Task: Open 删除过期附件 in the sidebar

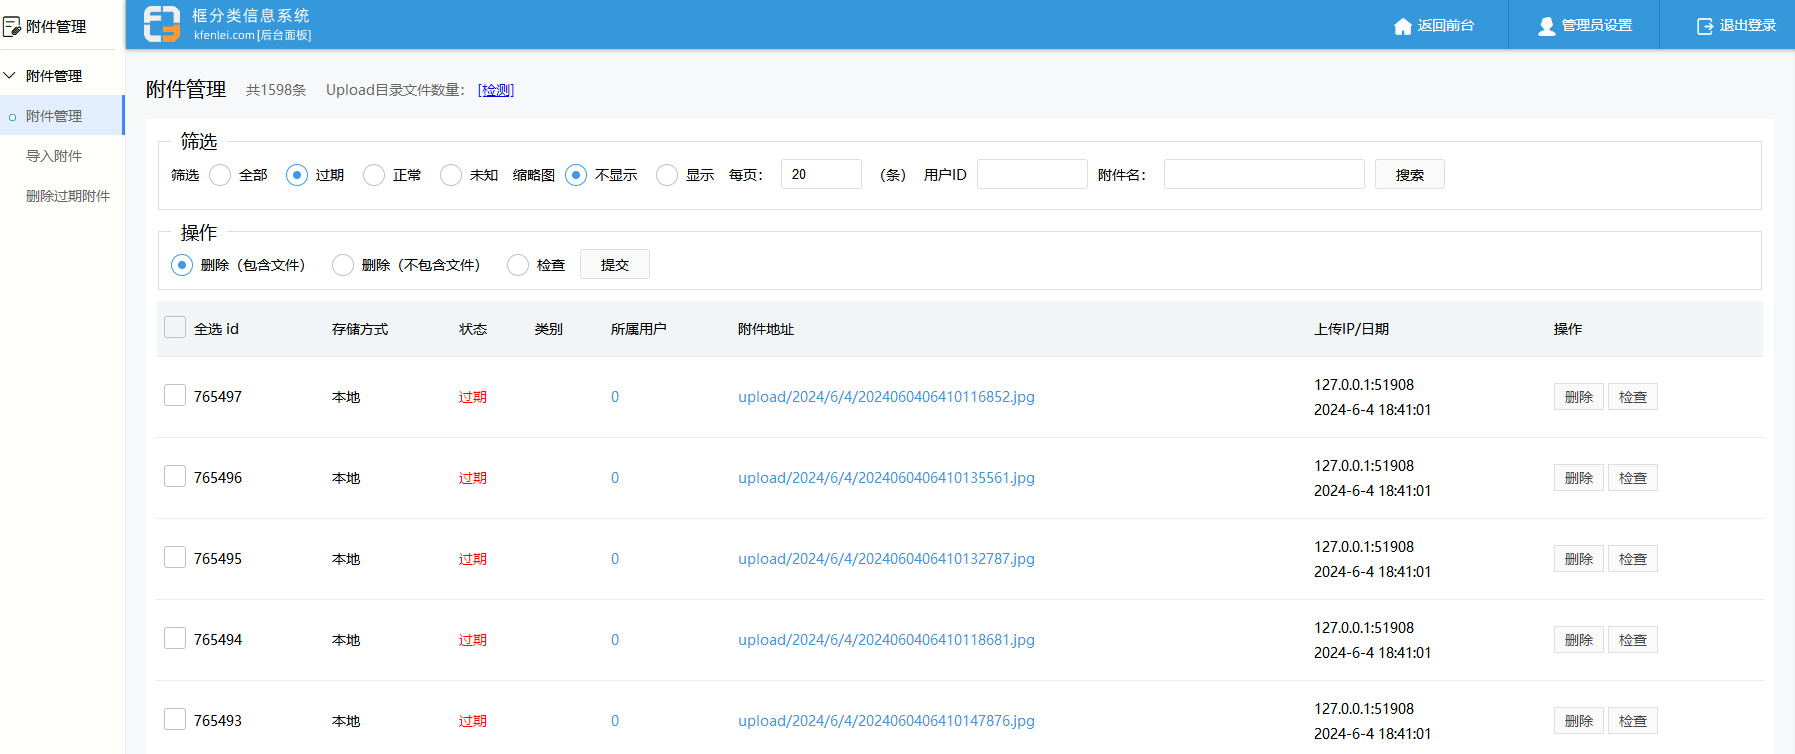Action: (67, 196)
